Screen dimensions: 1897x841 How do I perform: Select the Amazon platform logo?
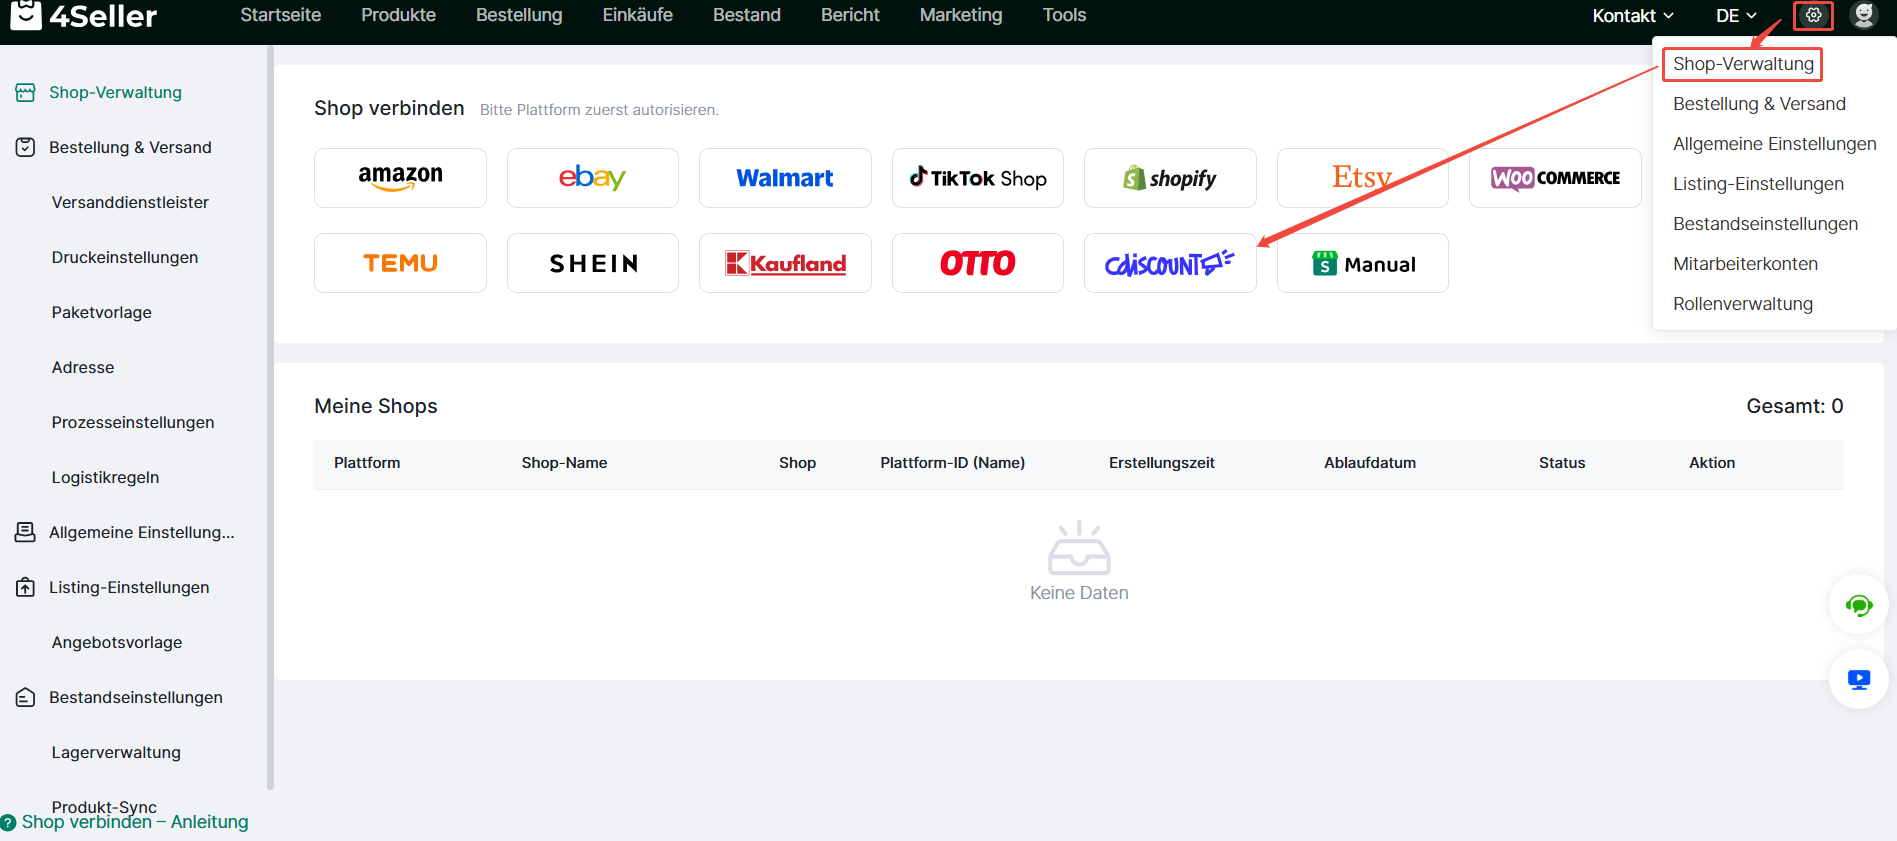pyautogui.click(x=400, y=178)
